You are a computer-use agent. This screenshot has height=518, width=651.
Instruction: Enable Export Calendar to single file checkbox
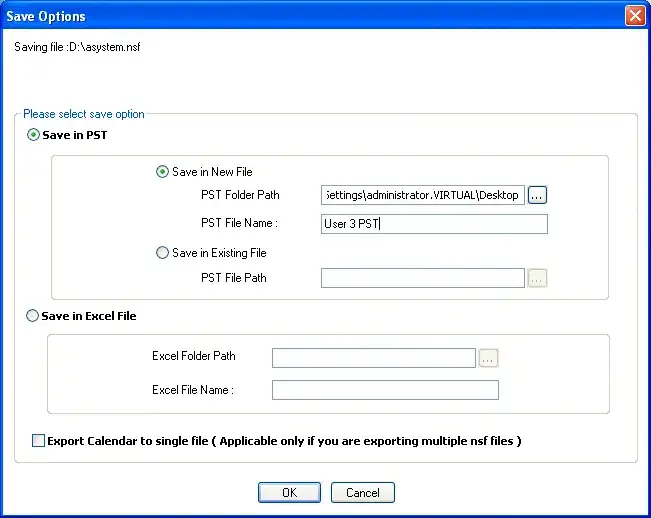point(39,441)
